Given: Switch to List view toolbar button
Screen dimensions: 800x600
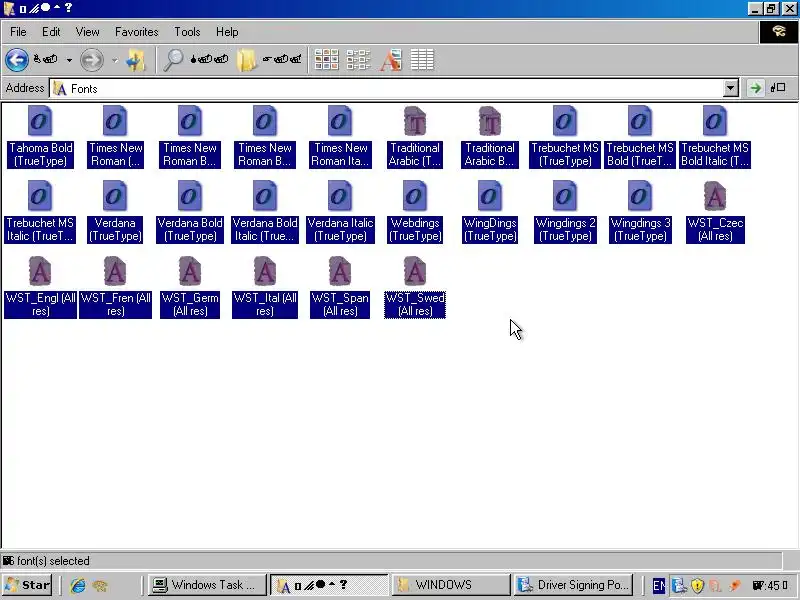Looking at the screenshot, I should [358, 60].
